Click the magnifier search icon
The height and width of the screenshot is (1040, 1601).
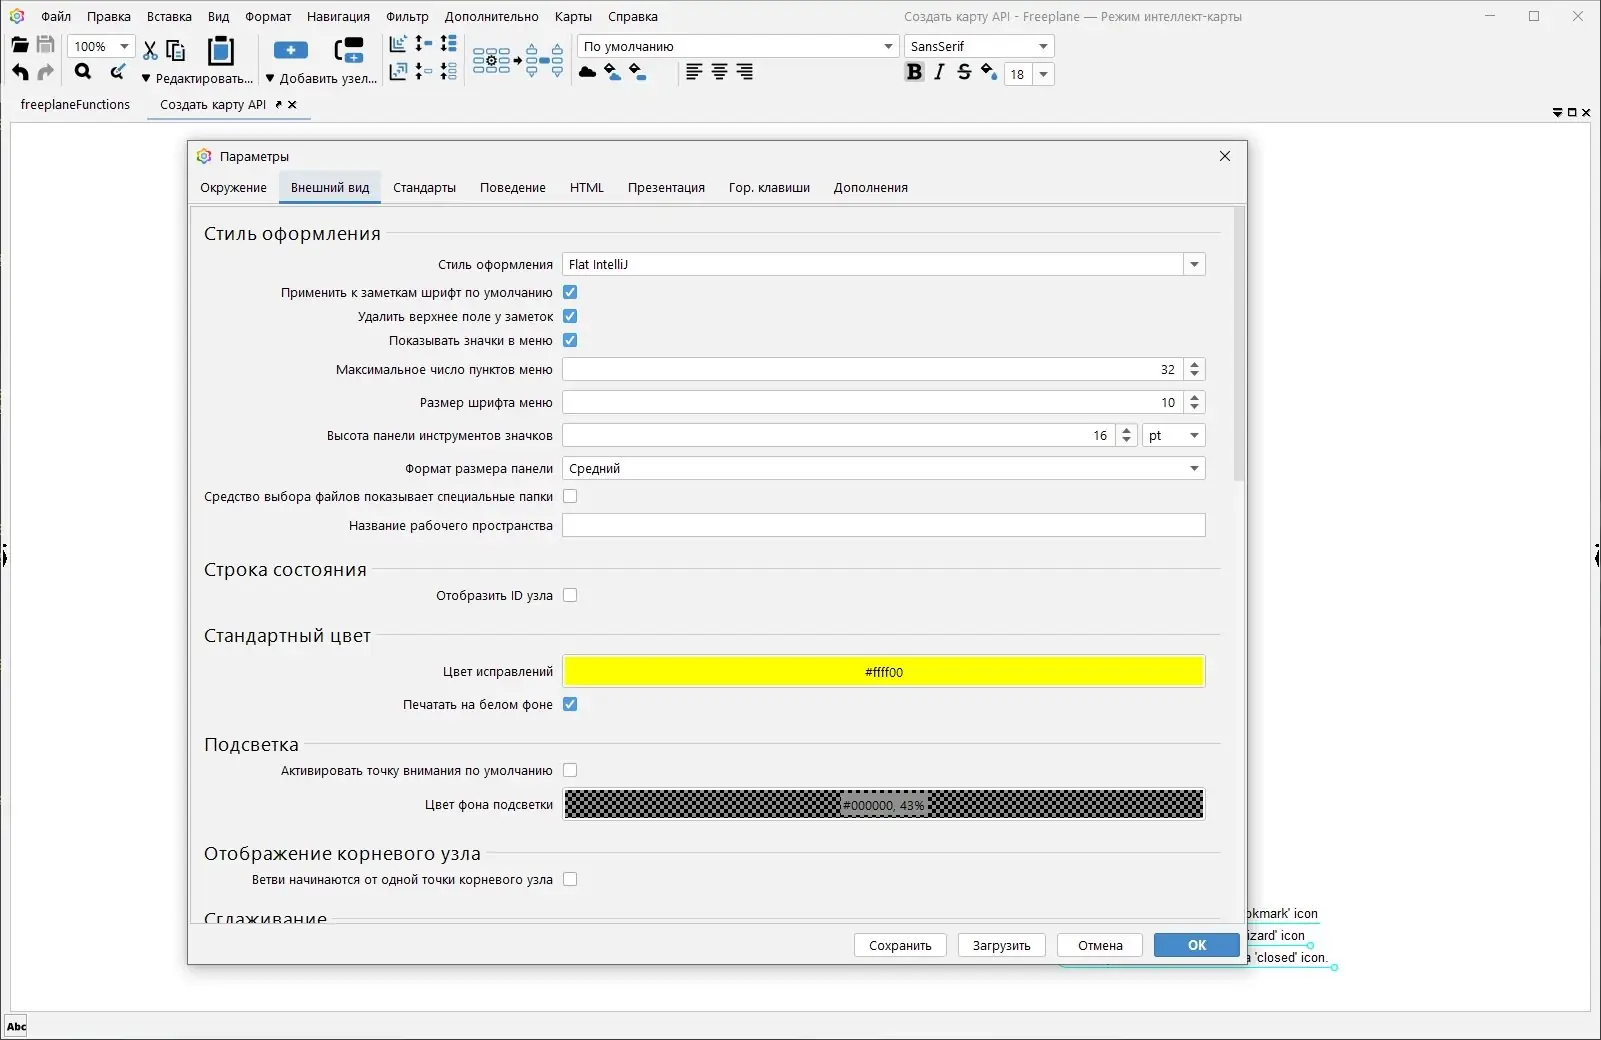click(83, 72)
